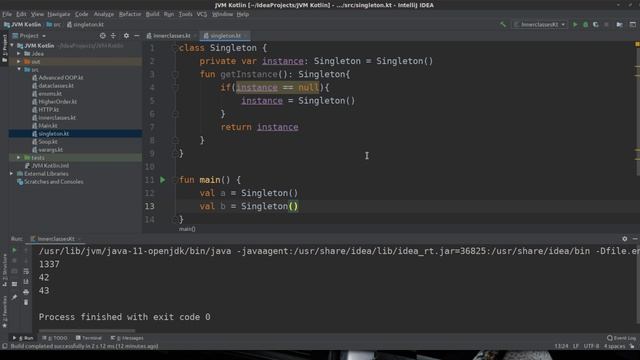Click the disabled Stop icon in the top toolbar
Viewport: 640px width, 360px height.
point(607,24)
